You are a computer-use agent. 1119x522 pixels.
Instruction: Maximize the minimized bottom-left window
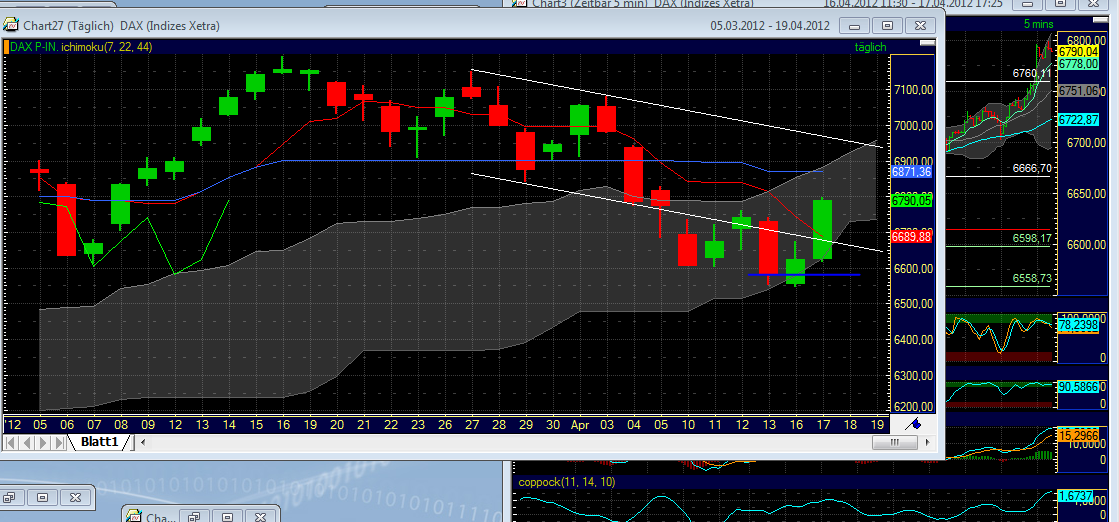(42, 497)
